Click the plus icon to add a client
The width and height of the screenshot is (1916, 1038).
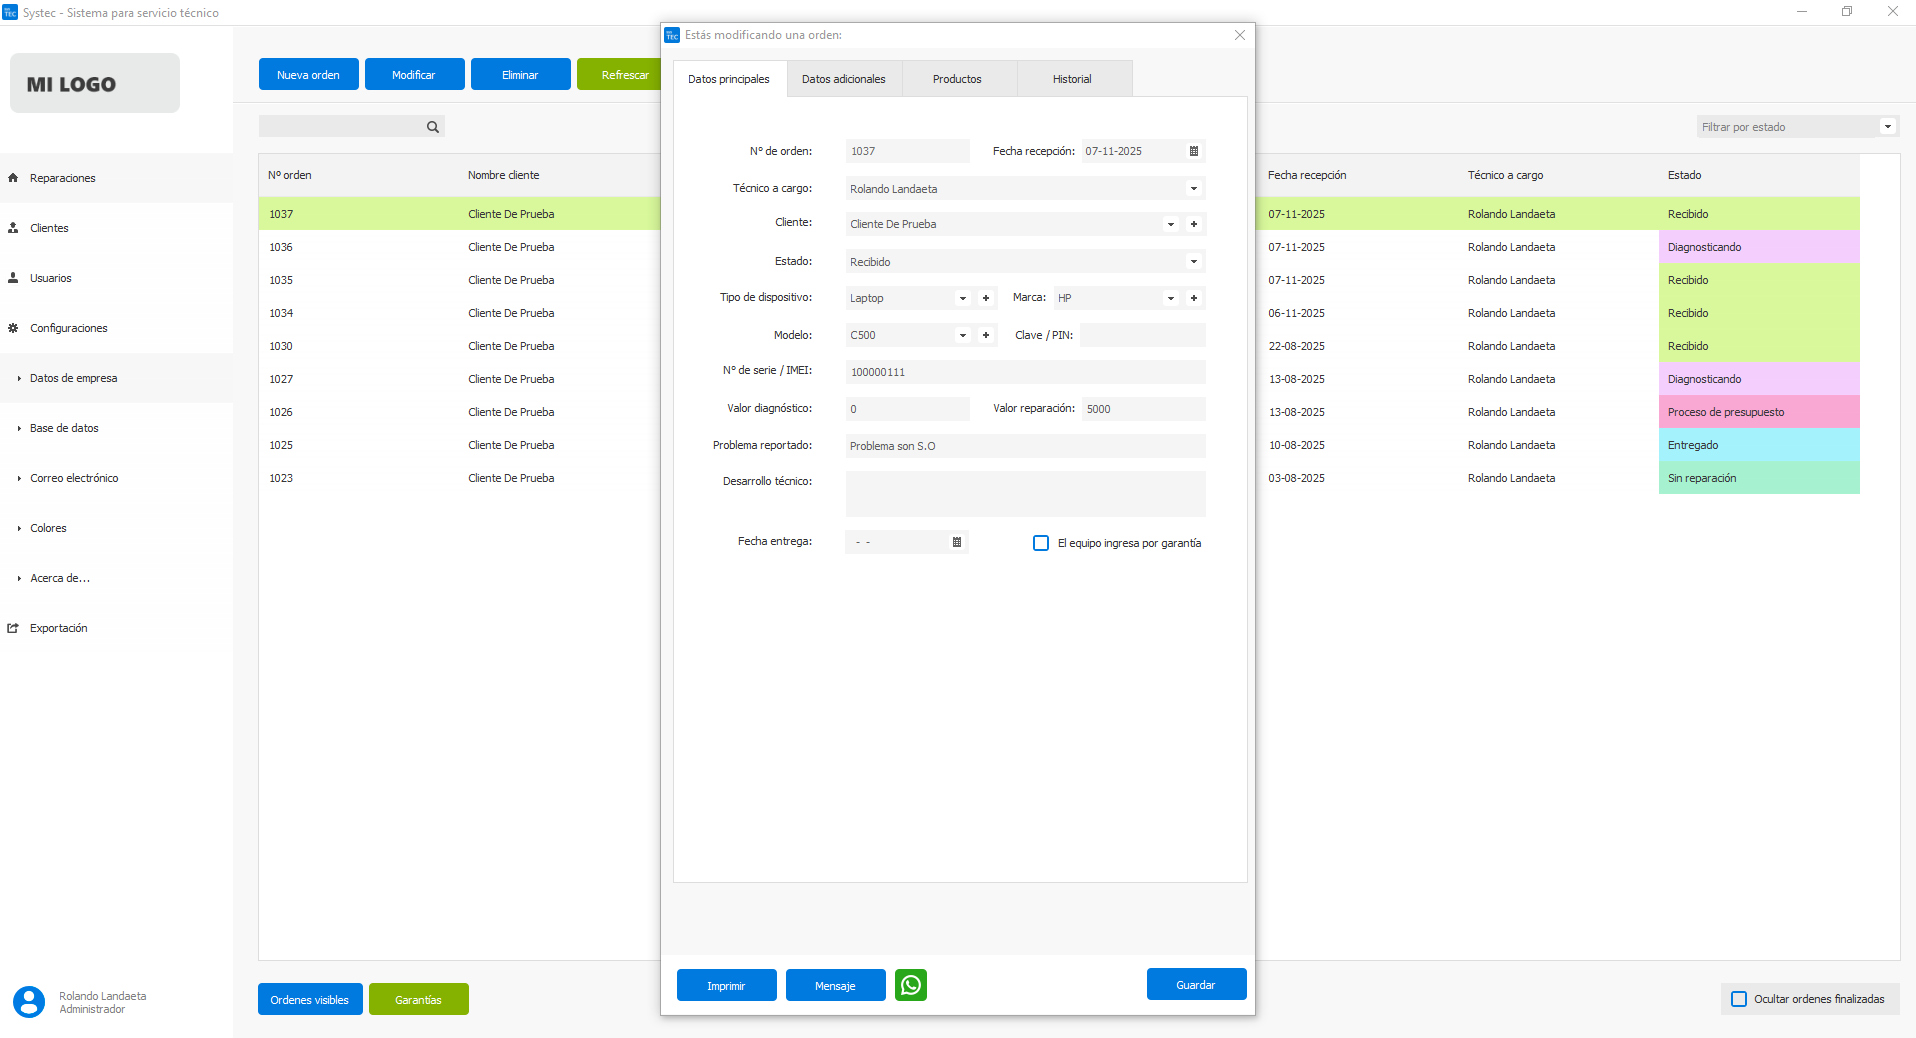point(1194,224)
